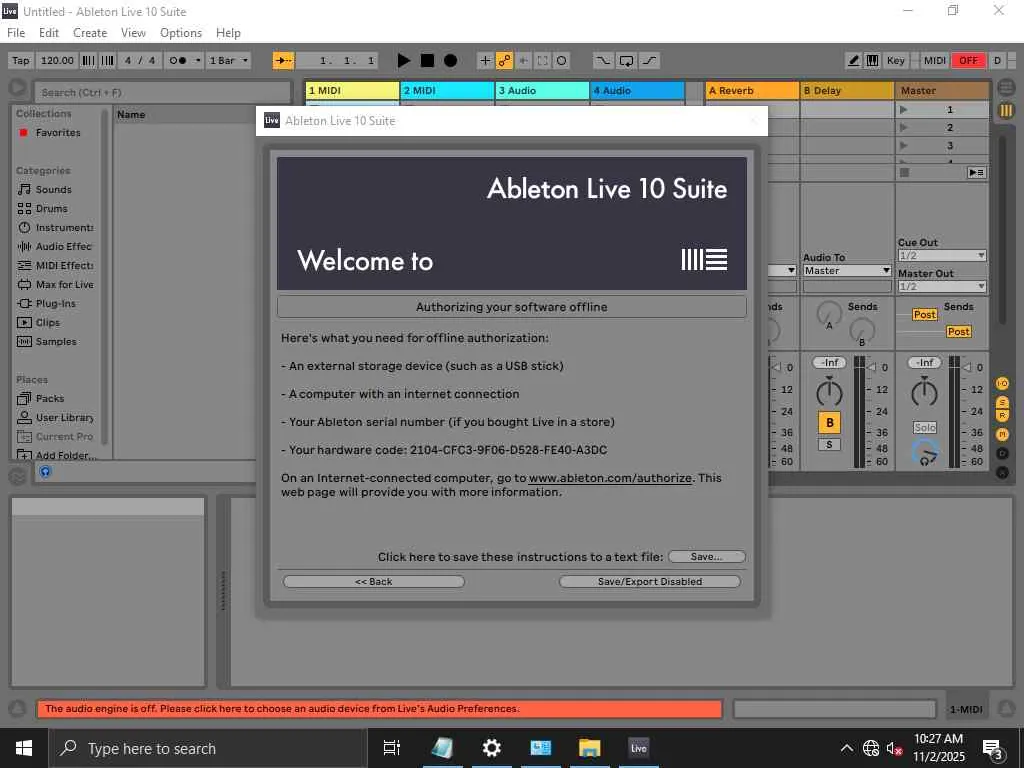Image resolution: width=1024 pixels, height=768 pixels.
Task: Open the View menu
Action: click(x=133, y=33)
